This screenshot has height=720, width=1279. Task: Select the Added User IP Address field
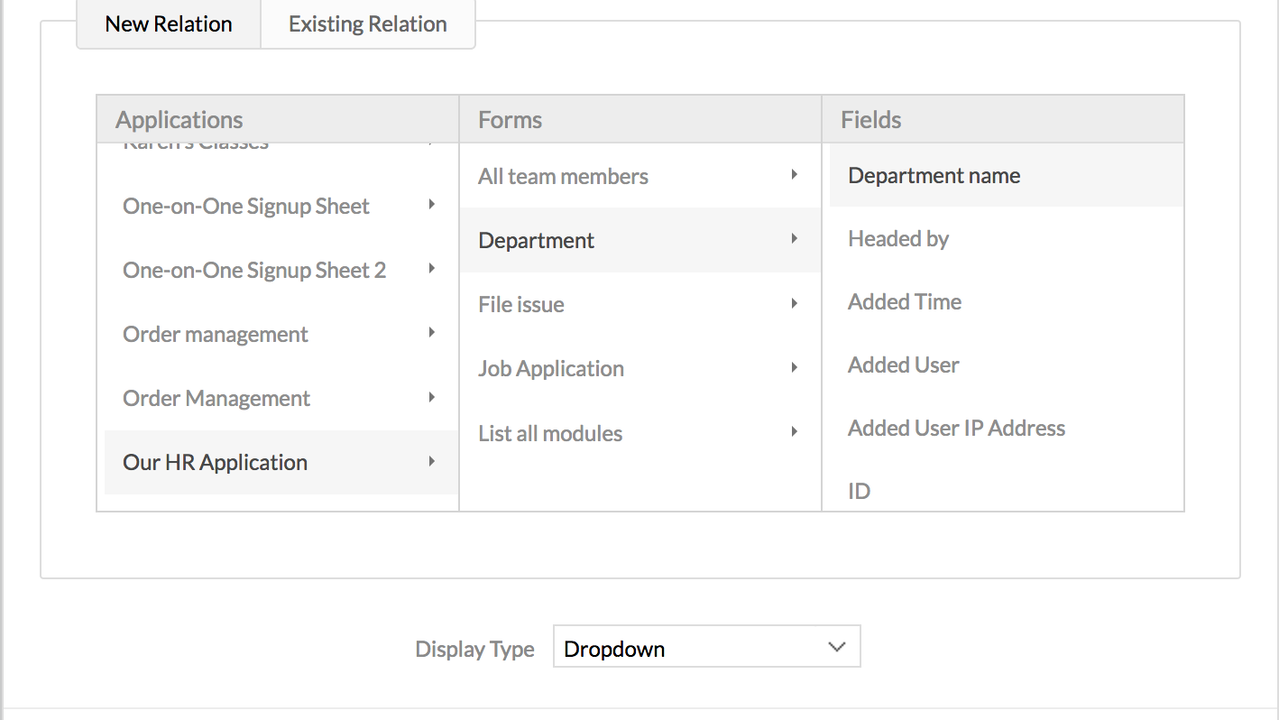click(955, 428)
